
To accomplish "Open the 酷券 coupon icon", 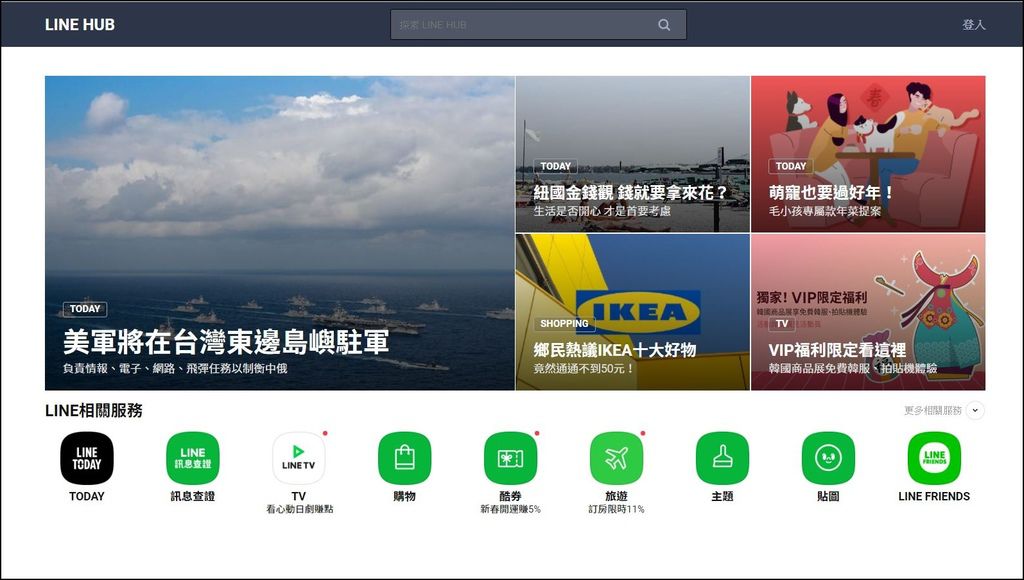I will (x=510, y=458).
